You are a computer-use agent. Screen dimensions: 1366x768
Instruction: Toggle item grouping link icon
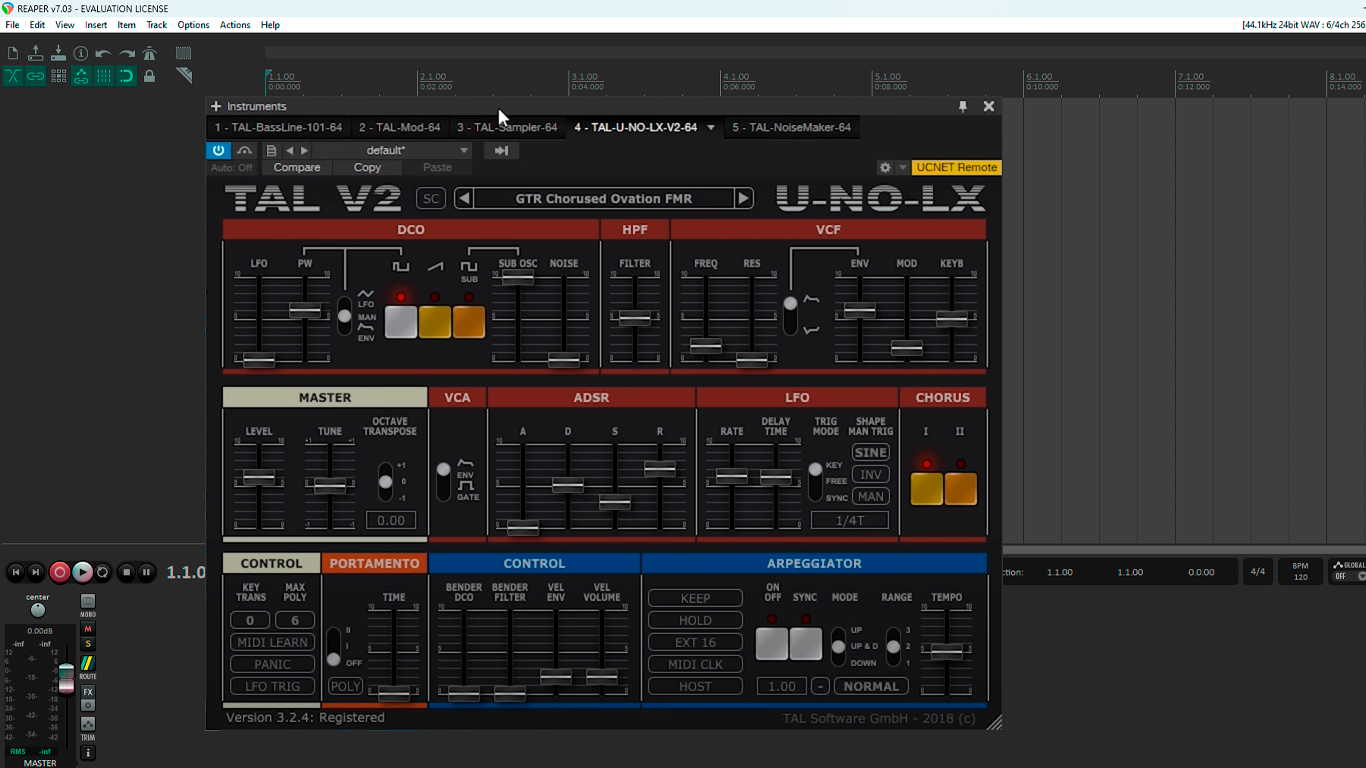(x=36, y=76)
